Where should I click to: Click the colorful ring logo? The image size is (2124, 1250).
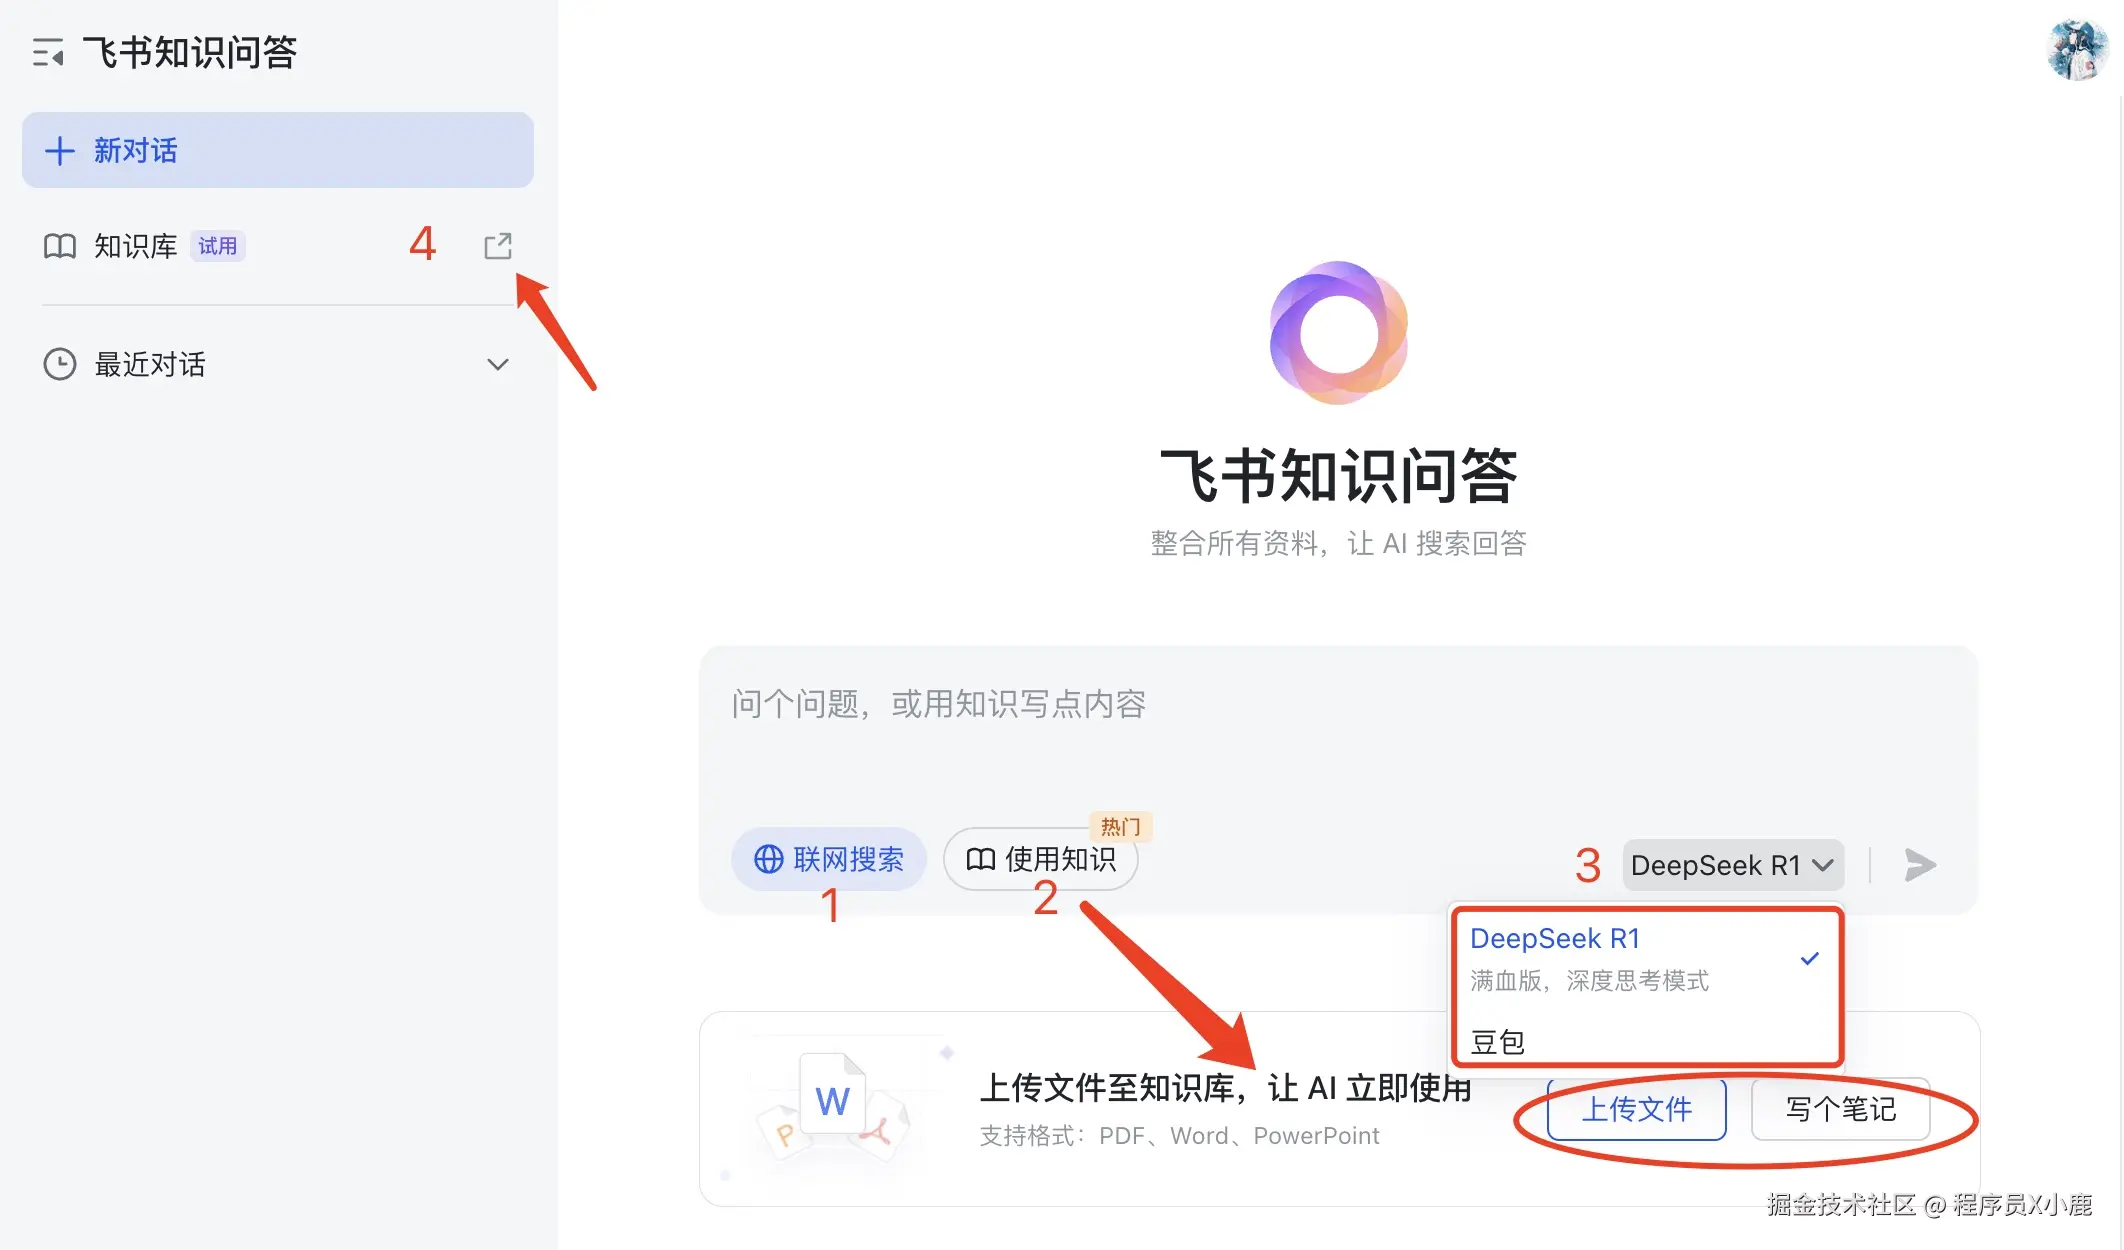coord(1338,333)
